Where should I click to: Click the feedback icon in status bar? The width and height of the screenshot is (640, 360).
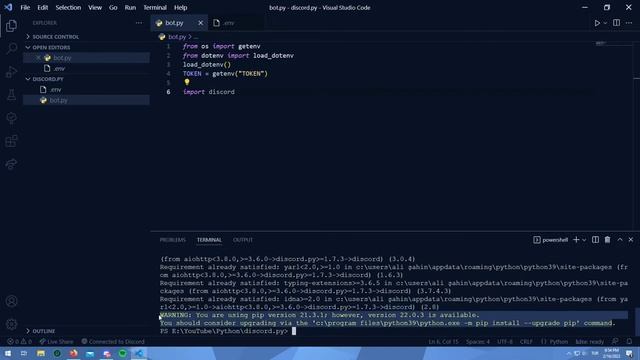click(615, 341)
